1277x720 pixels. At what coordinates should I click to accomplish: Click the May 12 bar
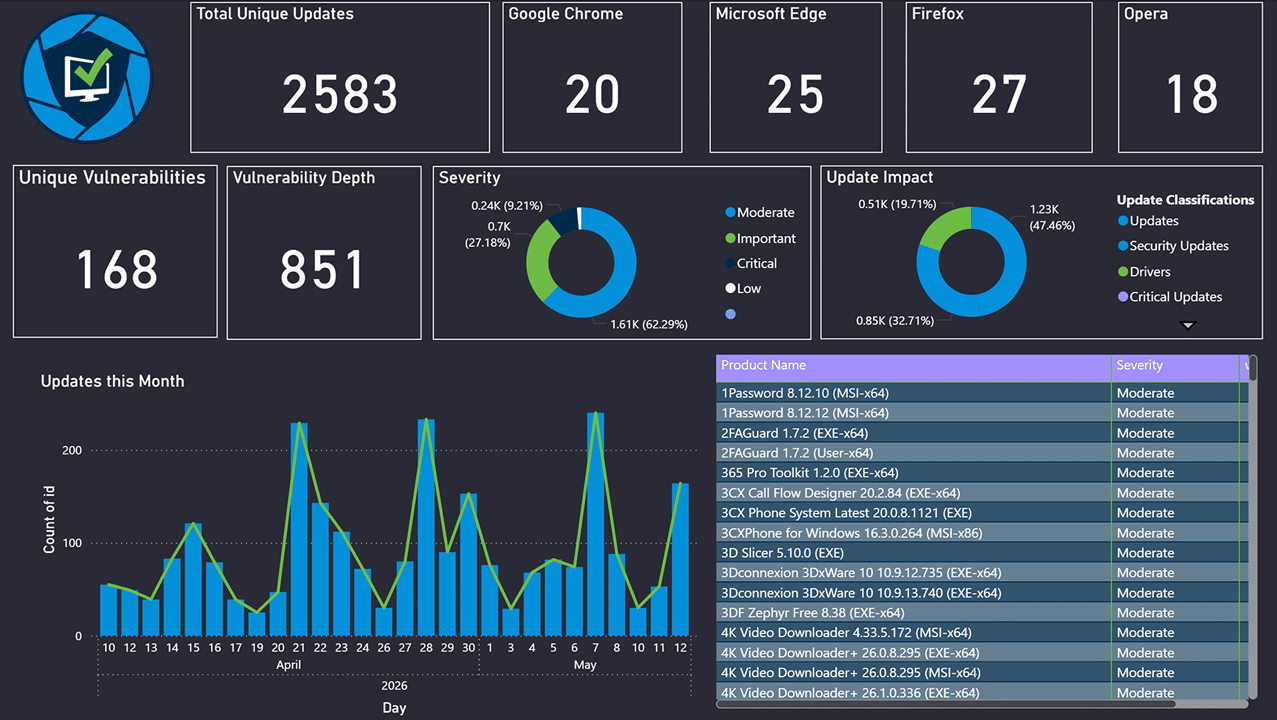(680, 560)
